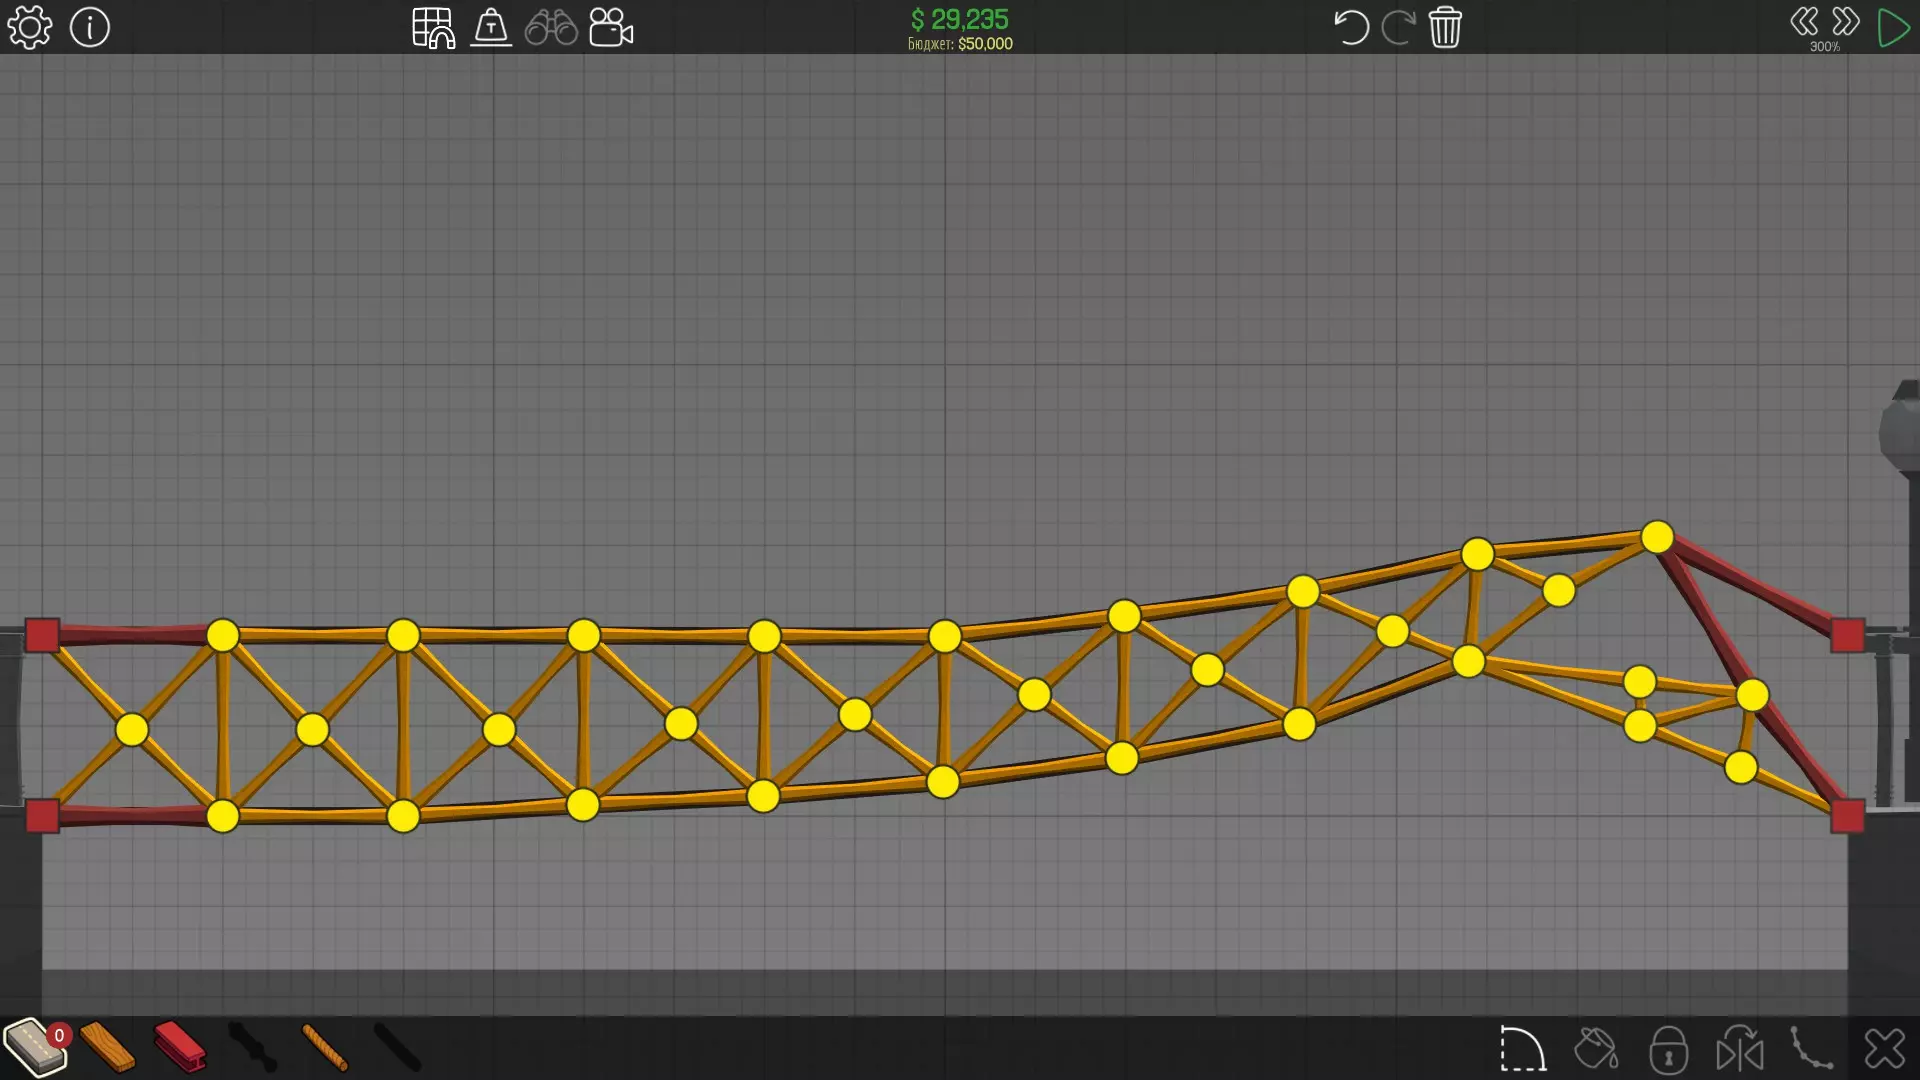Start the simulation with the play button

tap(1893, 28)
